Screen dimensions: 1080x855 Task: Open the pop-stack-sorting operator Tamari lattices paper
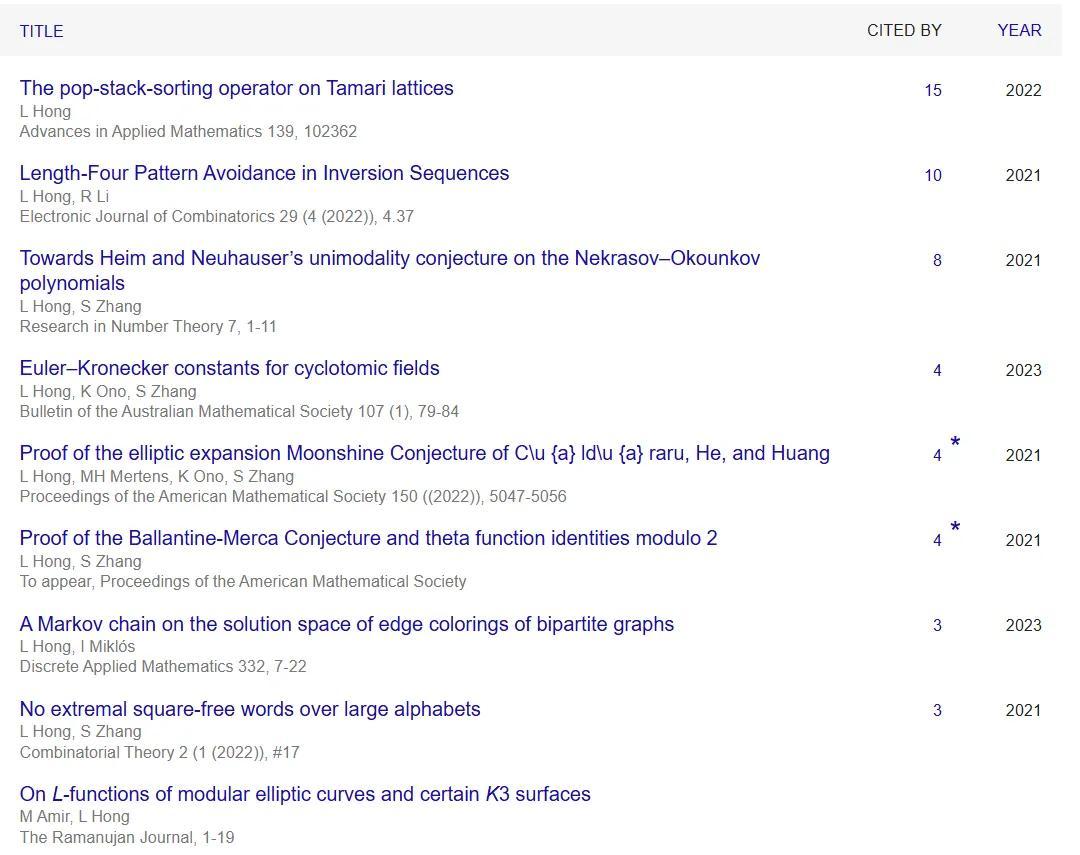pyautogui.click(x=236, y=88)
